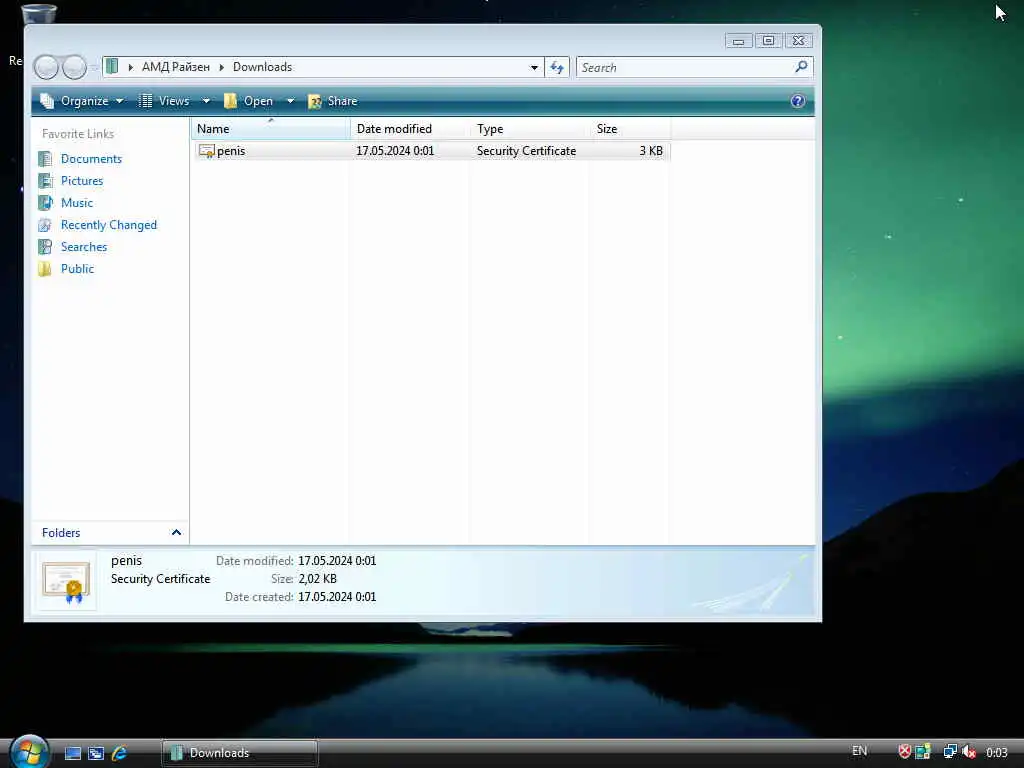Click the Open toolbar button
The image size is (1024, 768).
[x=249, y=101]
